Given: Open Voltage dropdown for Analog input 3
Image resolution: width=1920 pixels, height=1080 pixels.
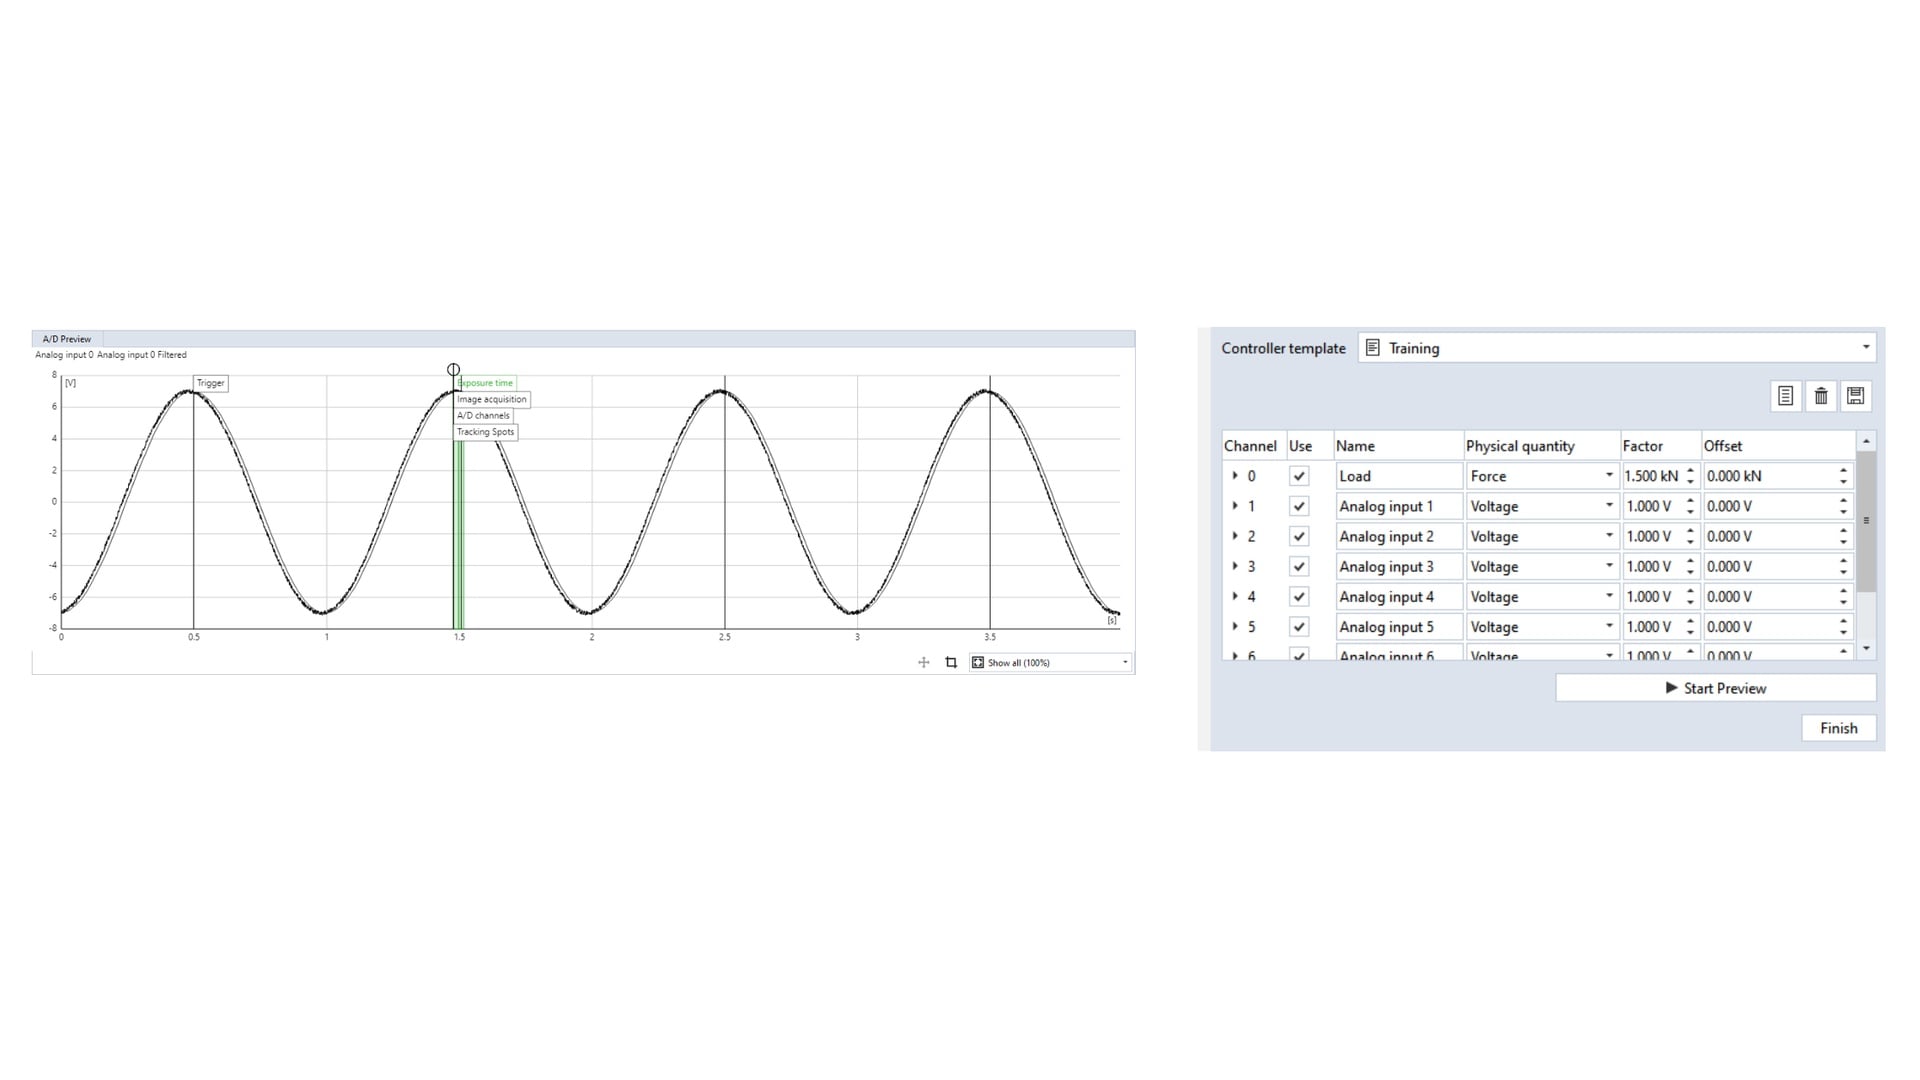Looking at the screenshot, I should [1541, 566].
